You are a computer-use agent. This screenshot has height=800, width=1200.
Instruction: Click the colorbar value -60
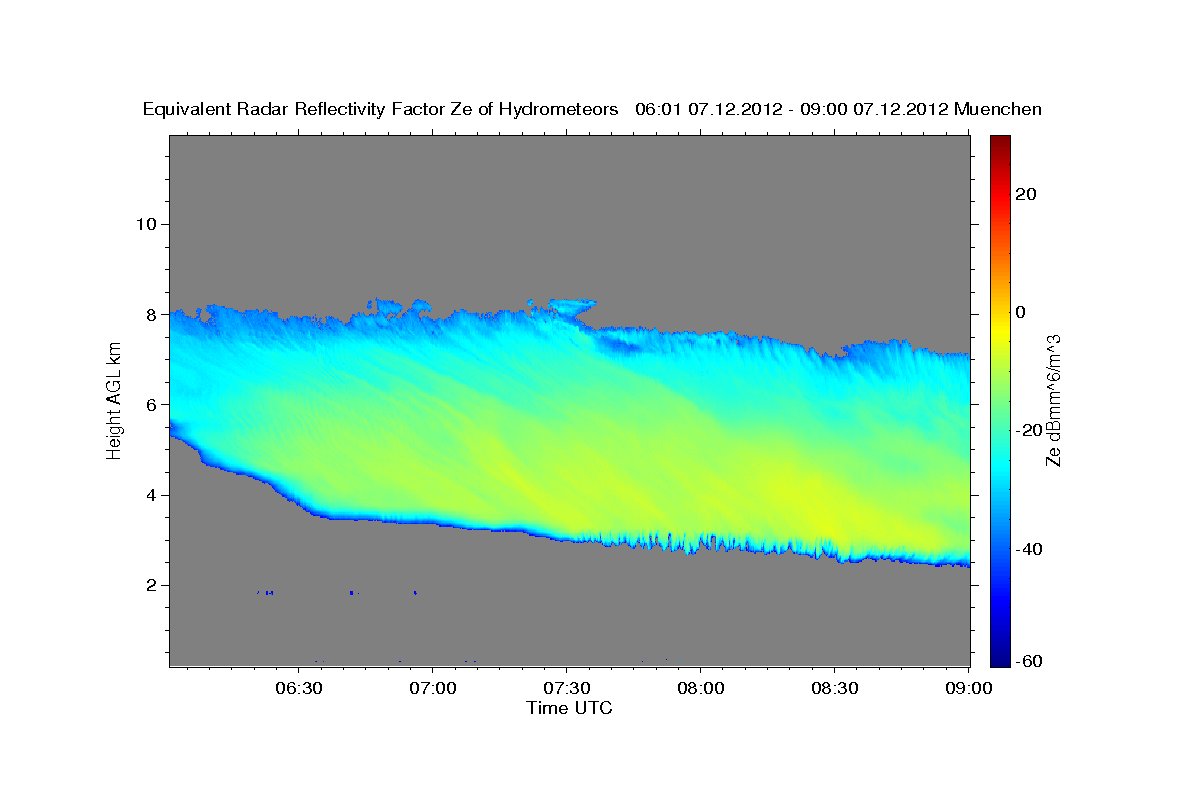pyautogui.click(x=1028, y=661)
